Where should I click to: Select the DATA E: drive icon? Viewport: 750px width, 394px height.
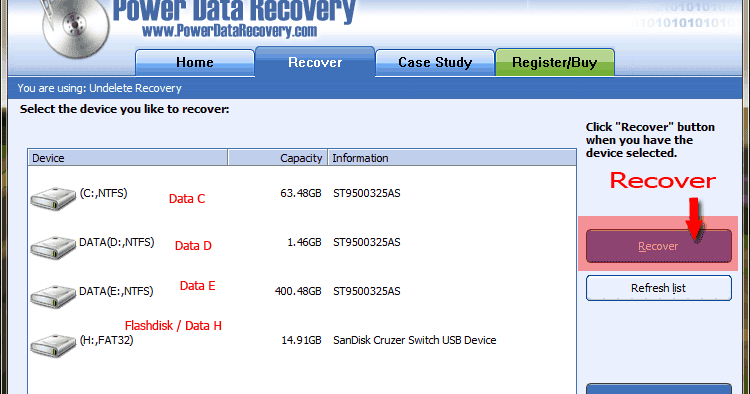coord(53,296)
